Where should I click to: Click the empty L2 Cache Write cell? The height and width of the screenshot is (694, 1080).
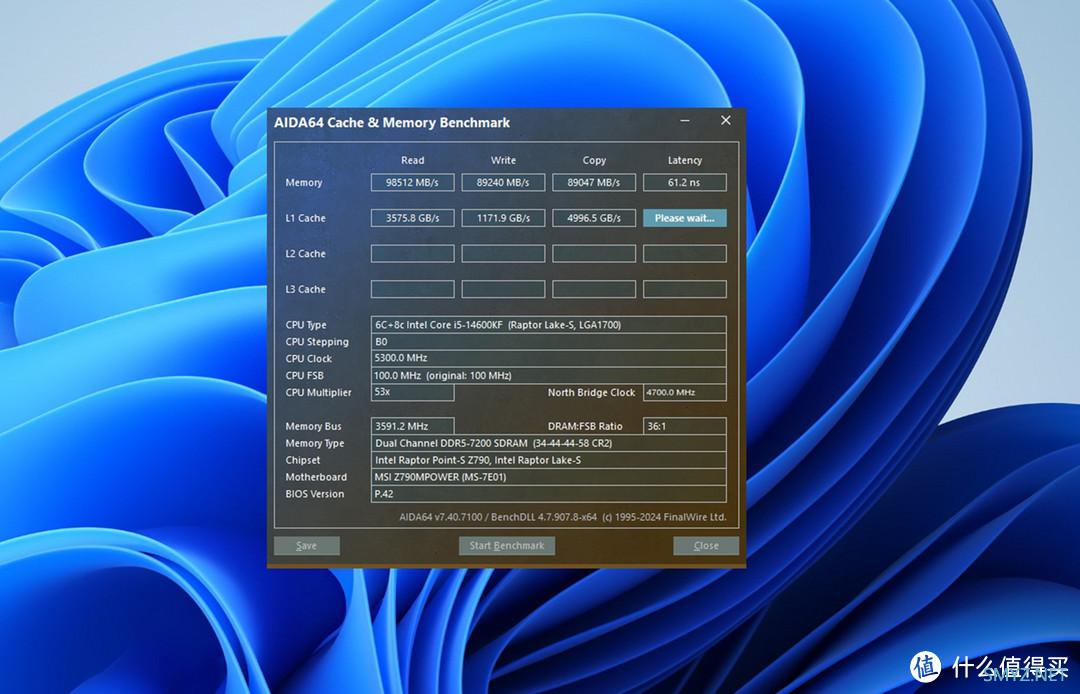pos(503,253)
